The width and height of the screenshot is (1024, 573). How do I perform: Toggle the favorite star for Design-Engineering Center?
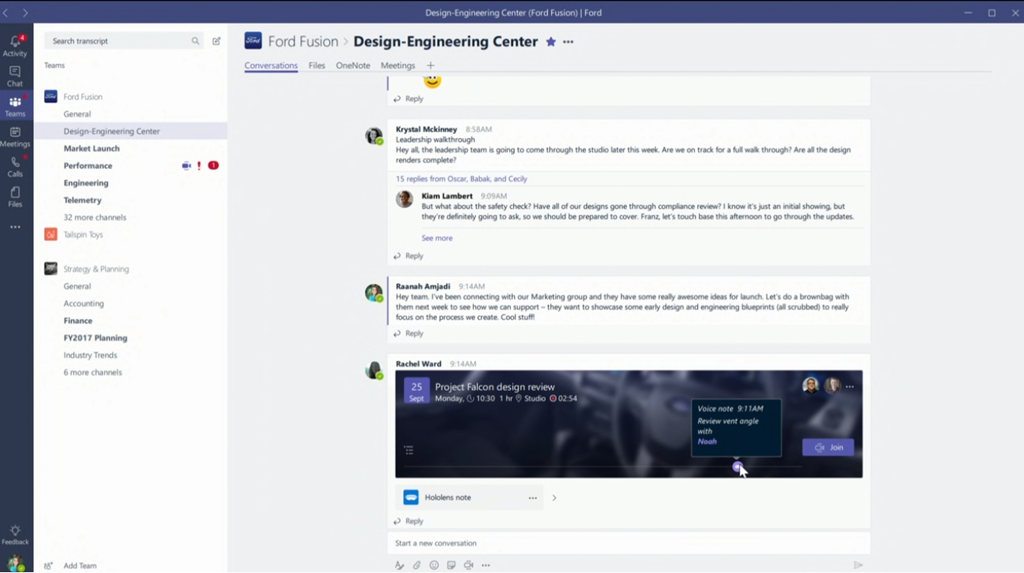coord(550,42)
